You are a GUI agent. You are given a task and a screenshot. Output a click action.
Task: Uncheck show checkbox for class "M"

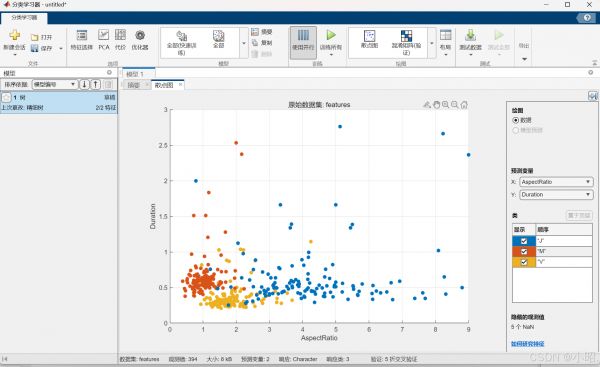(x=524, y=251)
